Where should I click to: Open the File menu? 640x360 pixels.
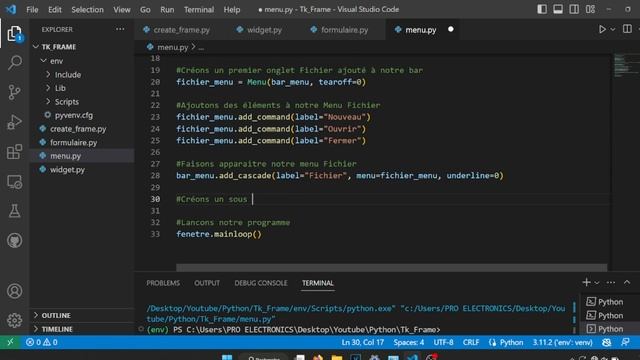coord(32,9)
